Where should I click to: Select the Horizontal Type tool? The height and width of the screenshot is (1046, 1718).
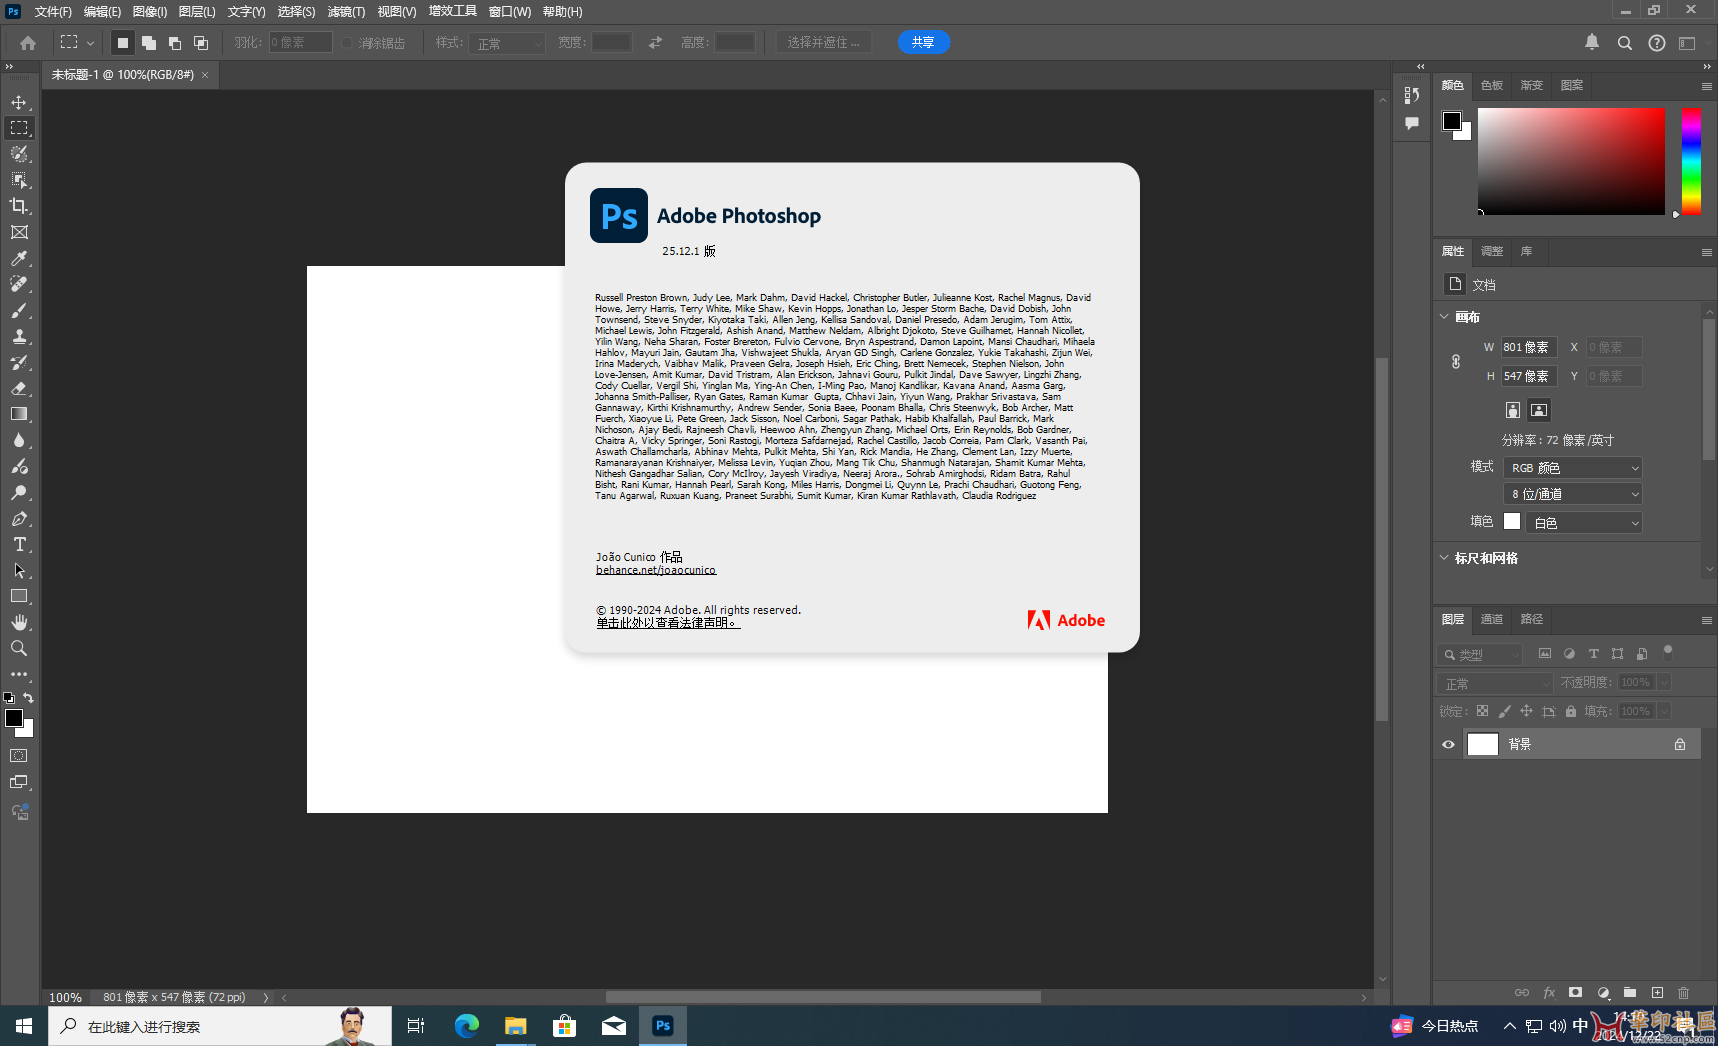pos(19,544)
